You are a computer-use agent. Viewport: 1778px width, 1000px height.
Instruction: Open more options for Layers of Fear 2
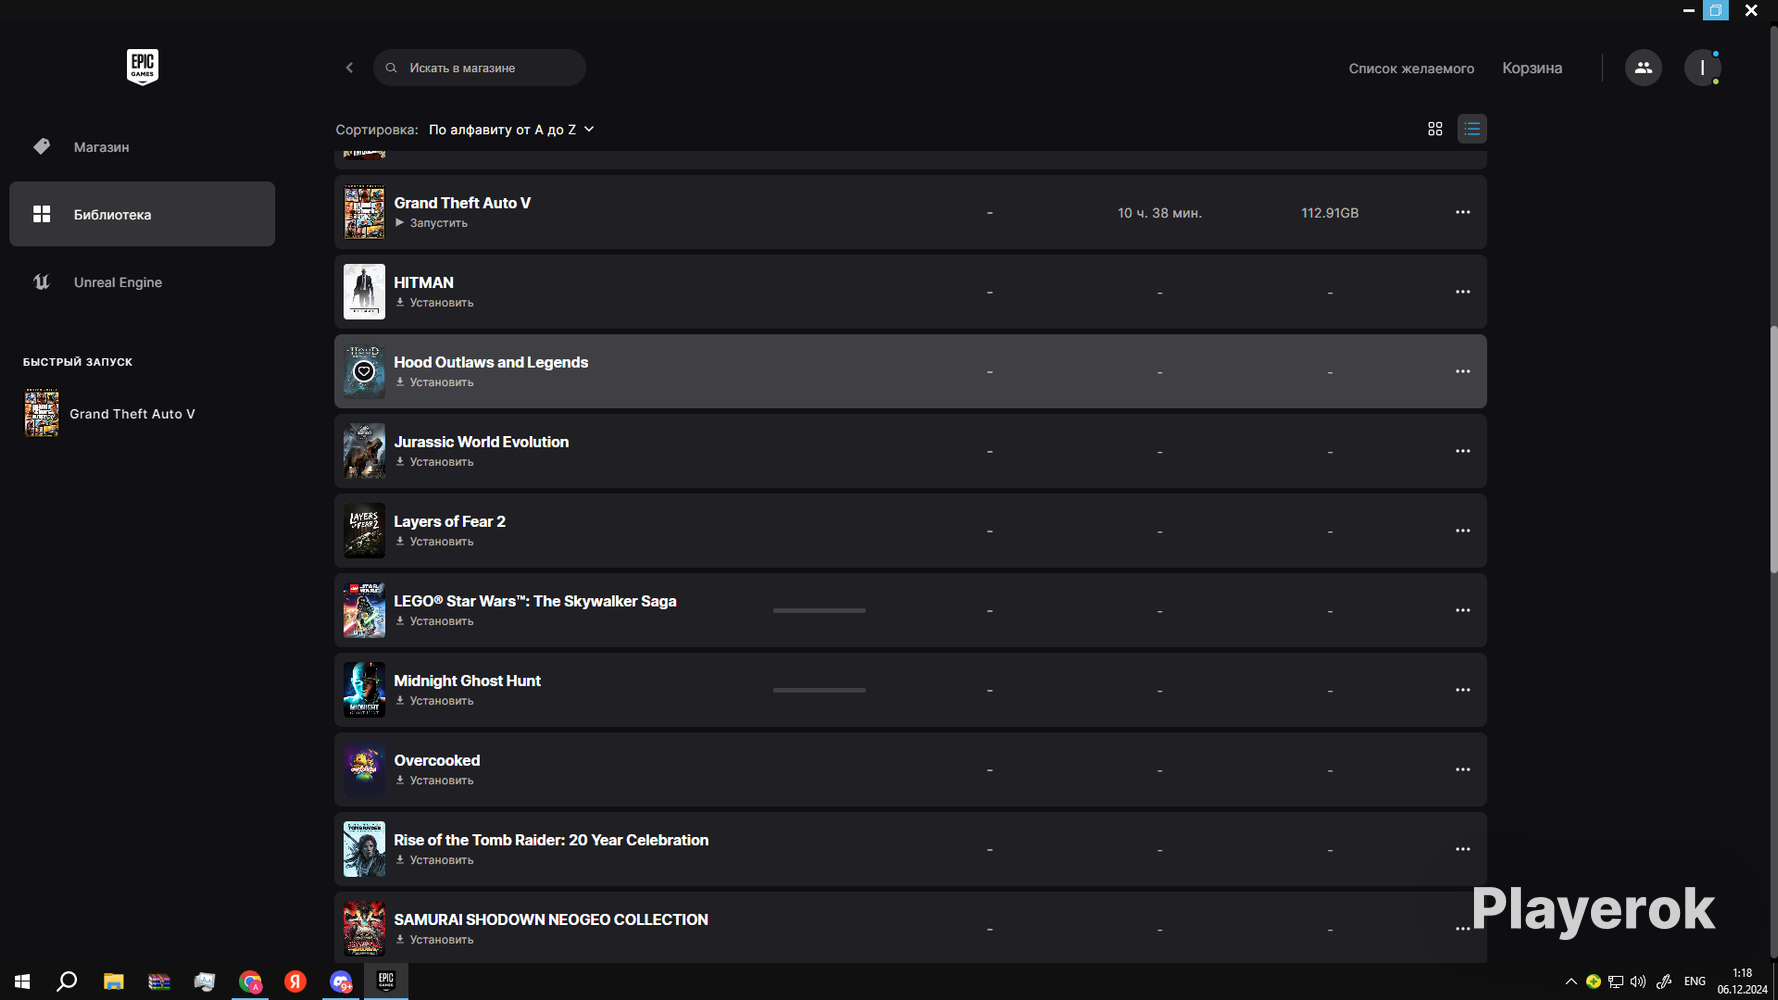click(1463, 531)
